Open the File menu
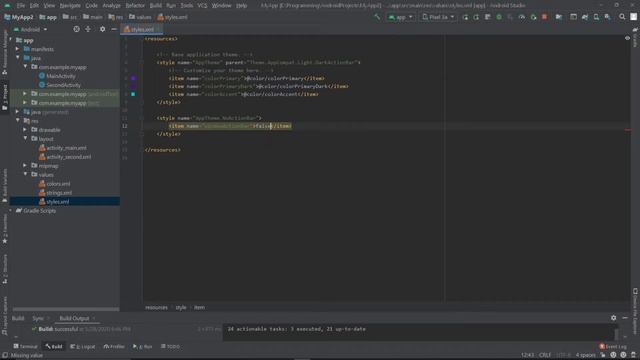This screenshot has height=360, width=640. [x=21, y=6]
